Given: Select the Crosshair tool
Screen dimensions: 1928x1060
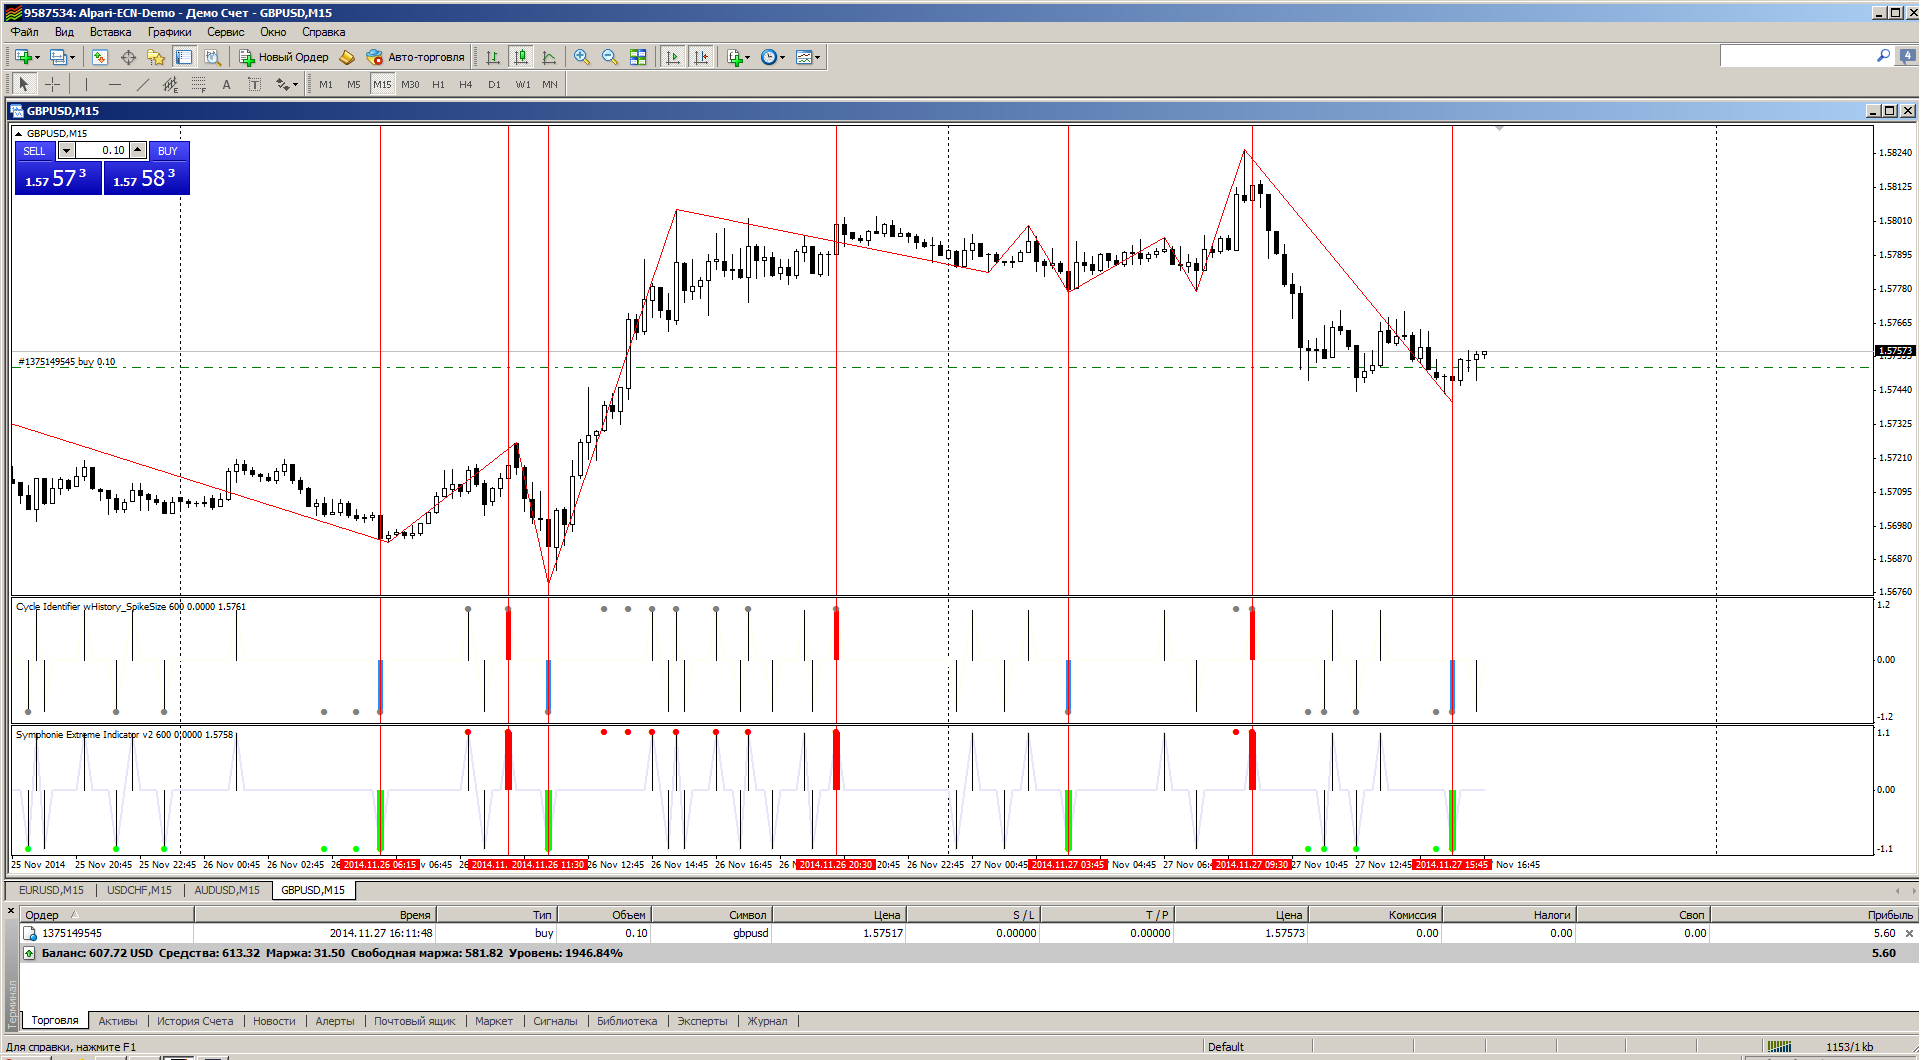Looking at the screenshot, I should (x=52, y=84).
